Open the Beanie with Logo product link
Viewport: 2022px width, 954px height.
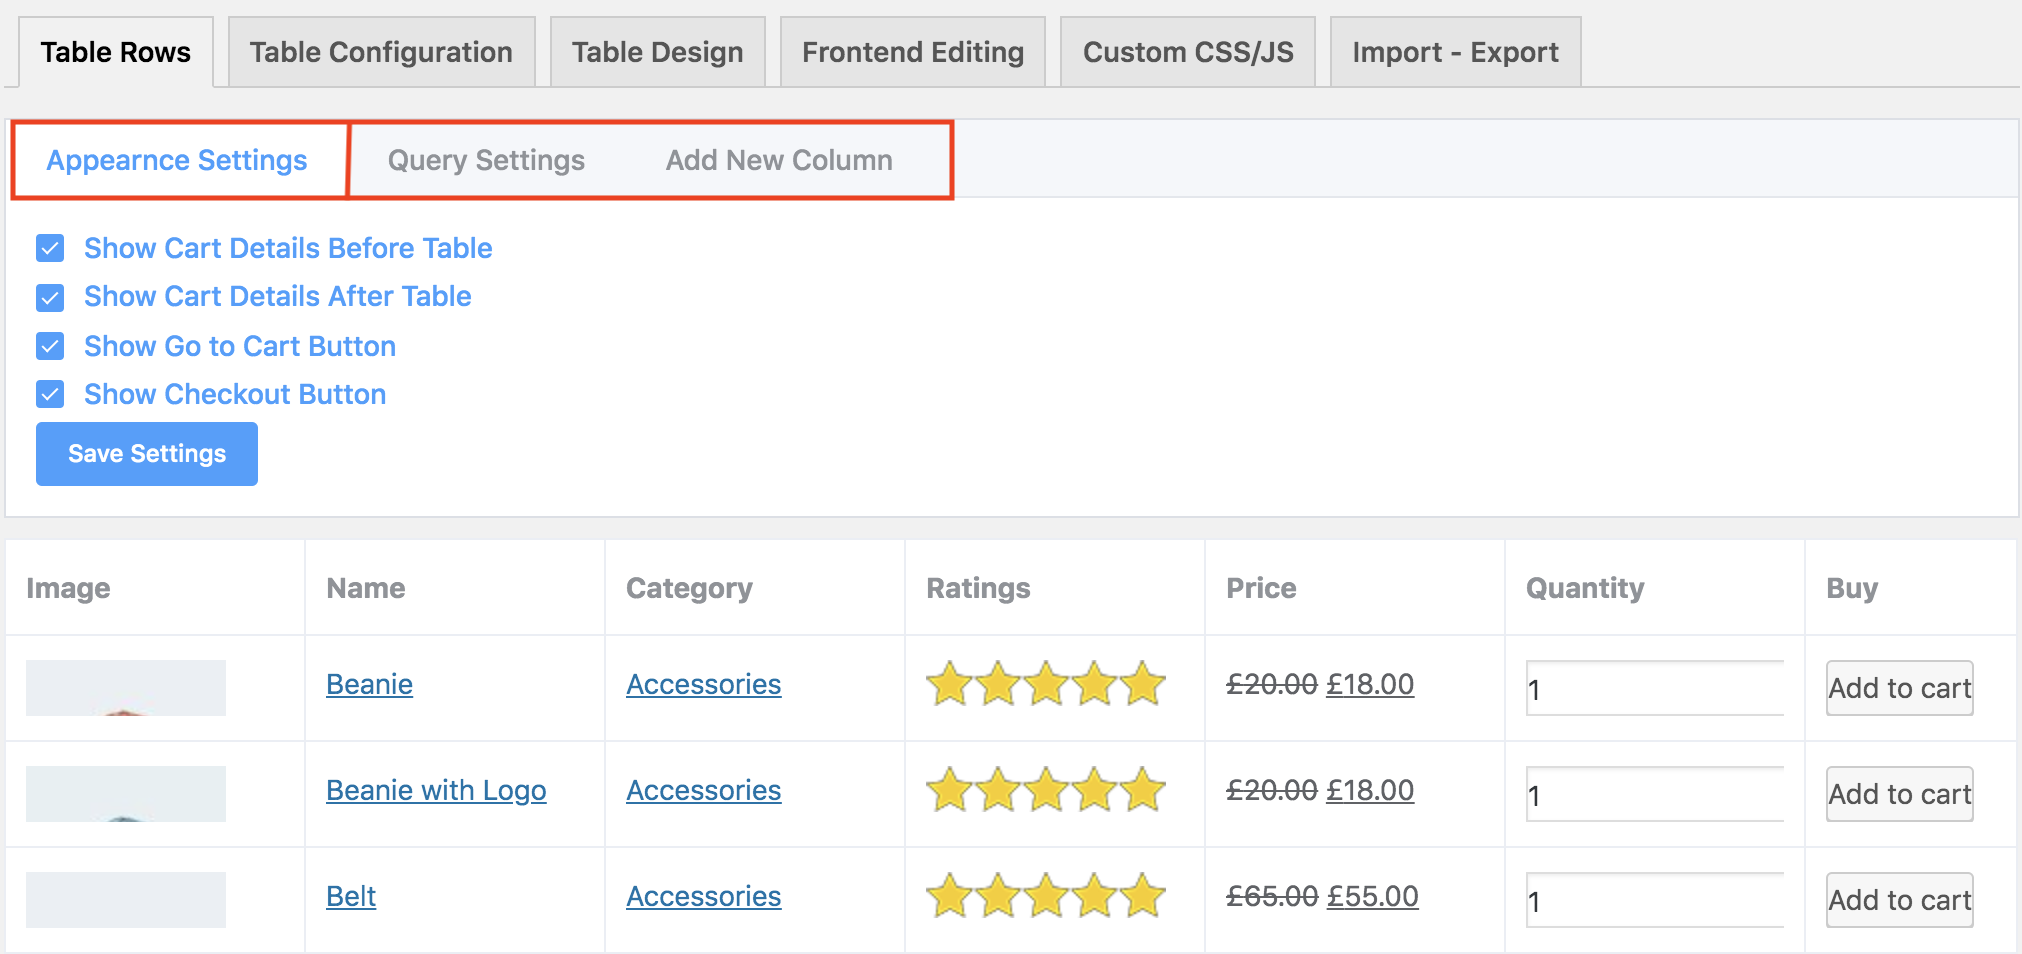pos(436,791)
